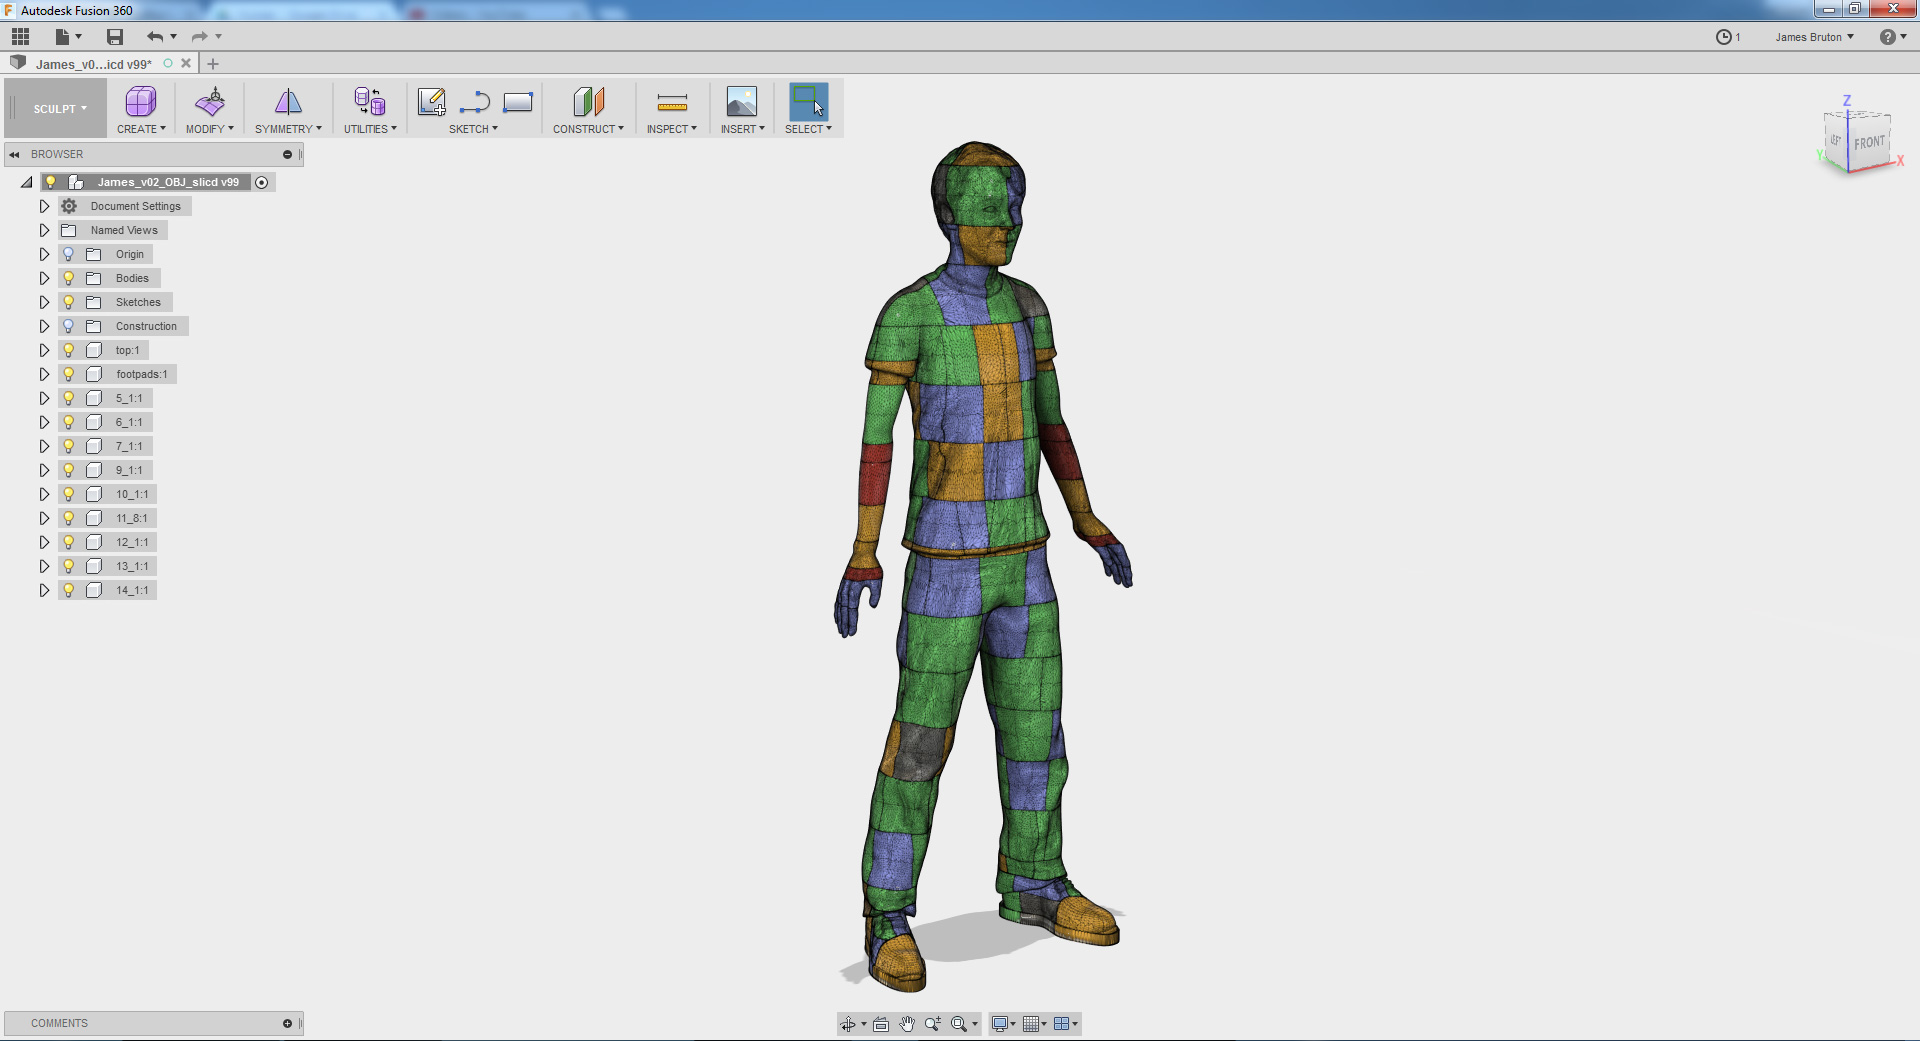Click the Create Sketch icon
The height and width of the screenshot is (1041, 1920).
point(432,102)
